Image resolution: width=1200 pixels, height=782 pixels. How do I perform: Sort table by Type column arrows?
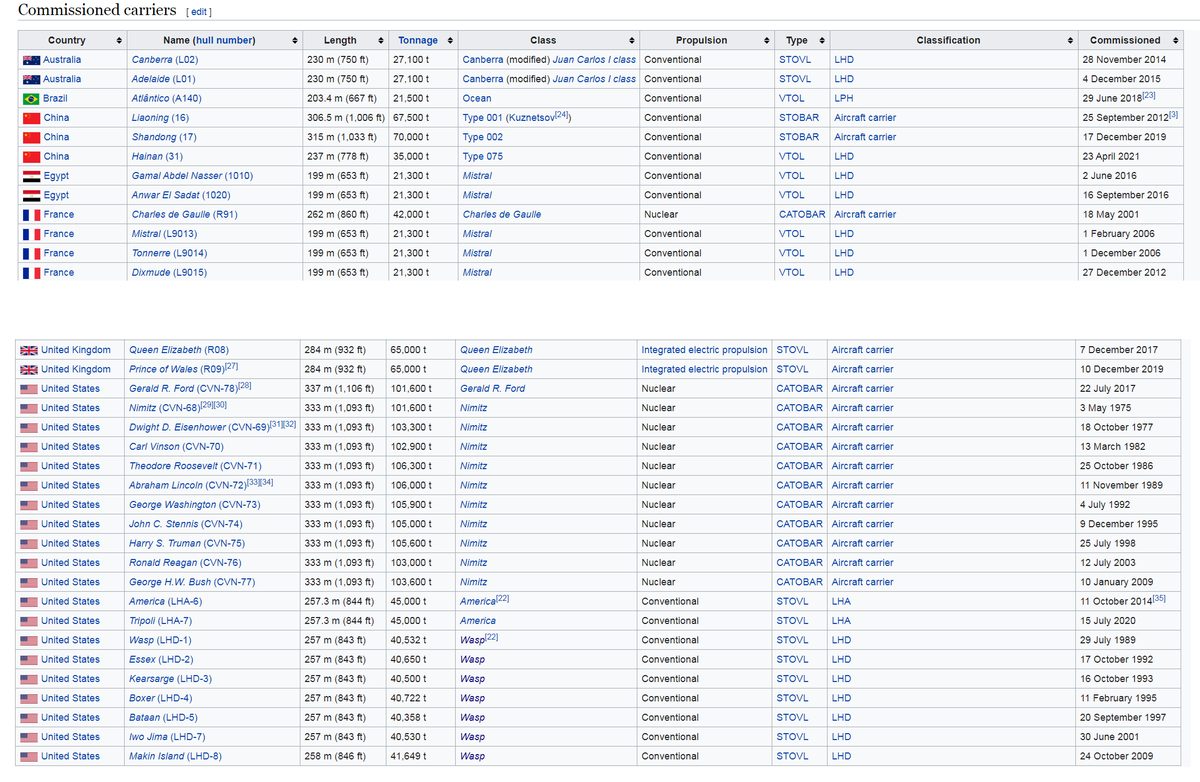coord(822,40)
